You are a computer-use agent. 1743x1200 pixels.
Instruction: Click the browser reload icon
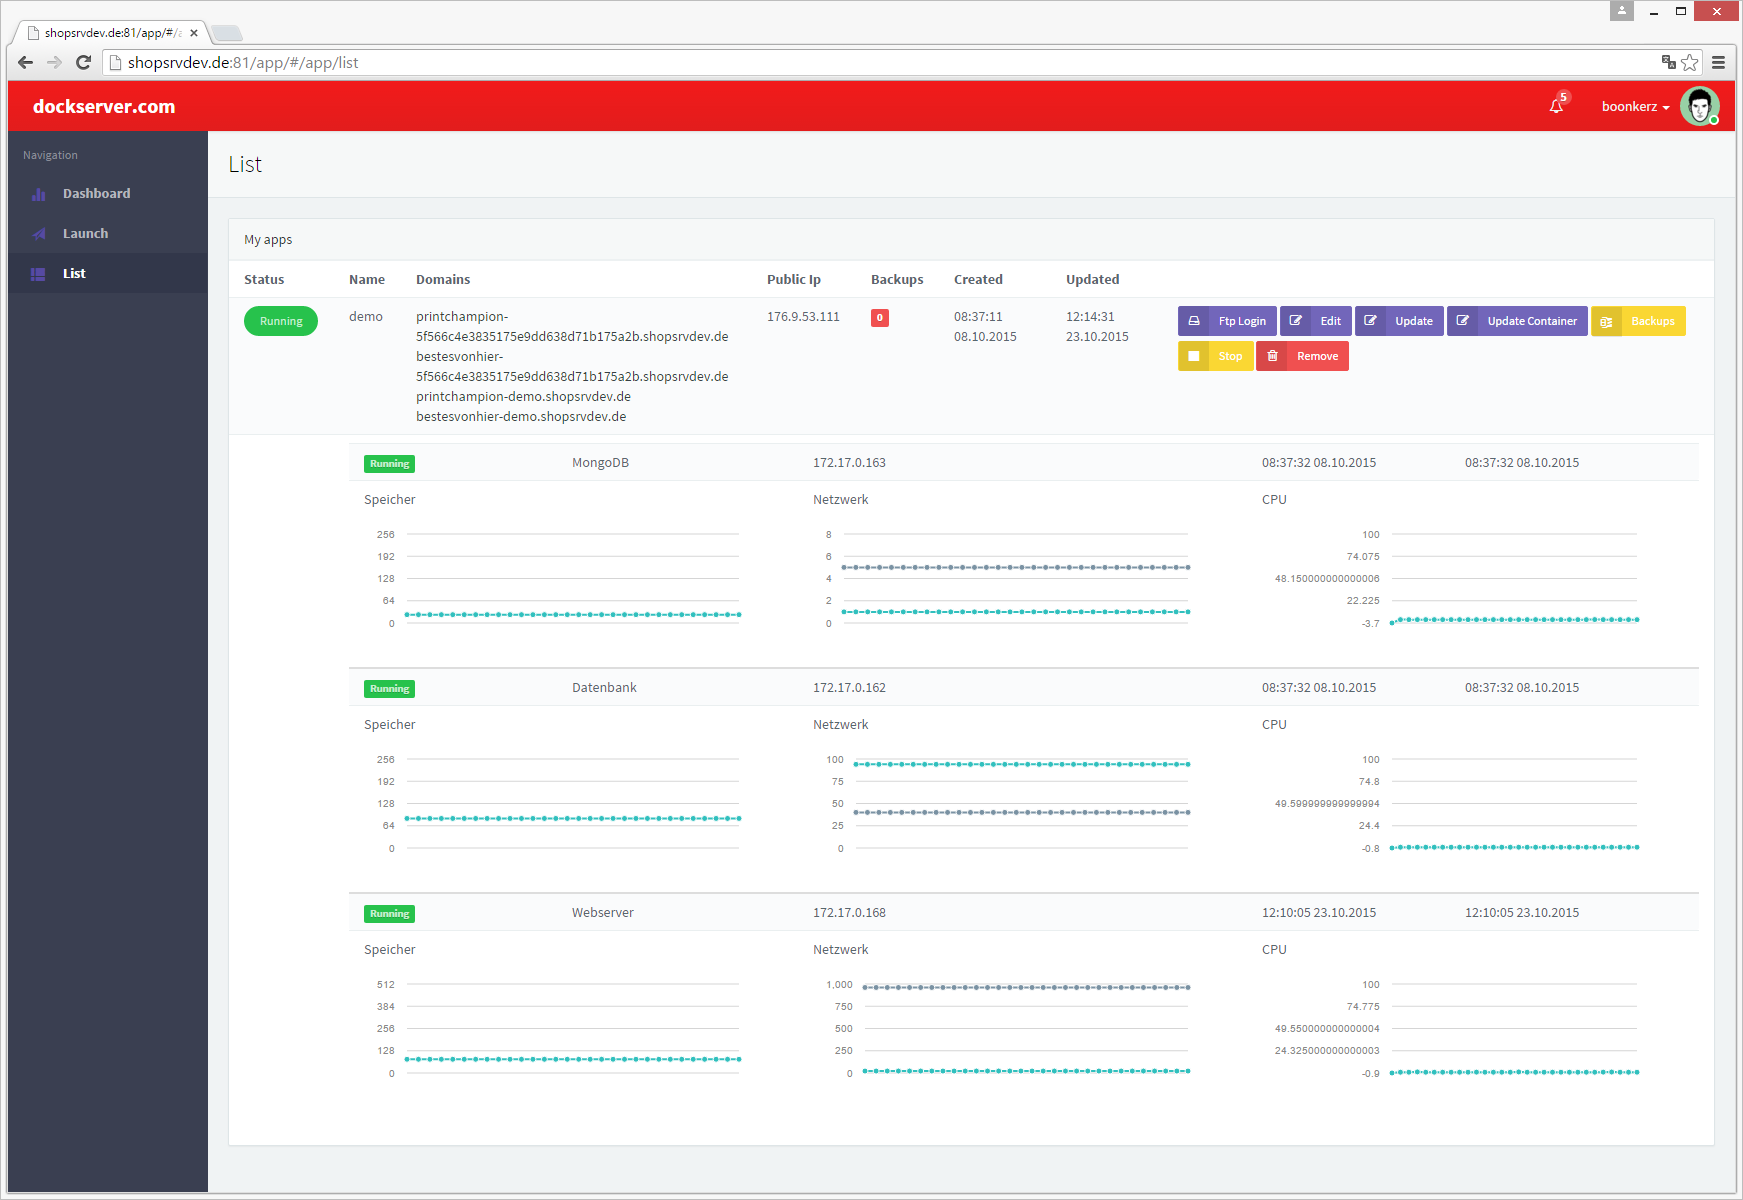(x=84, y=62)
